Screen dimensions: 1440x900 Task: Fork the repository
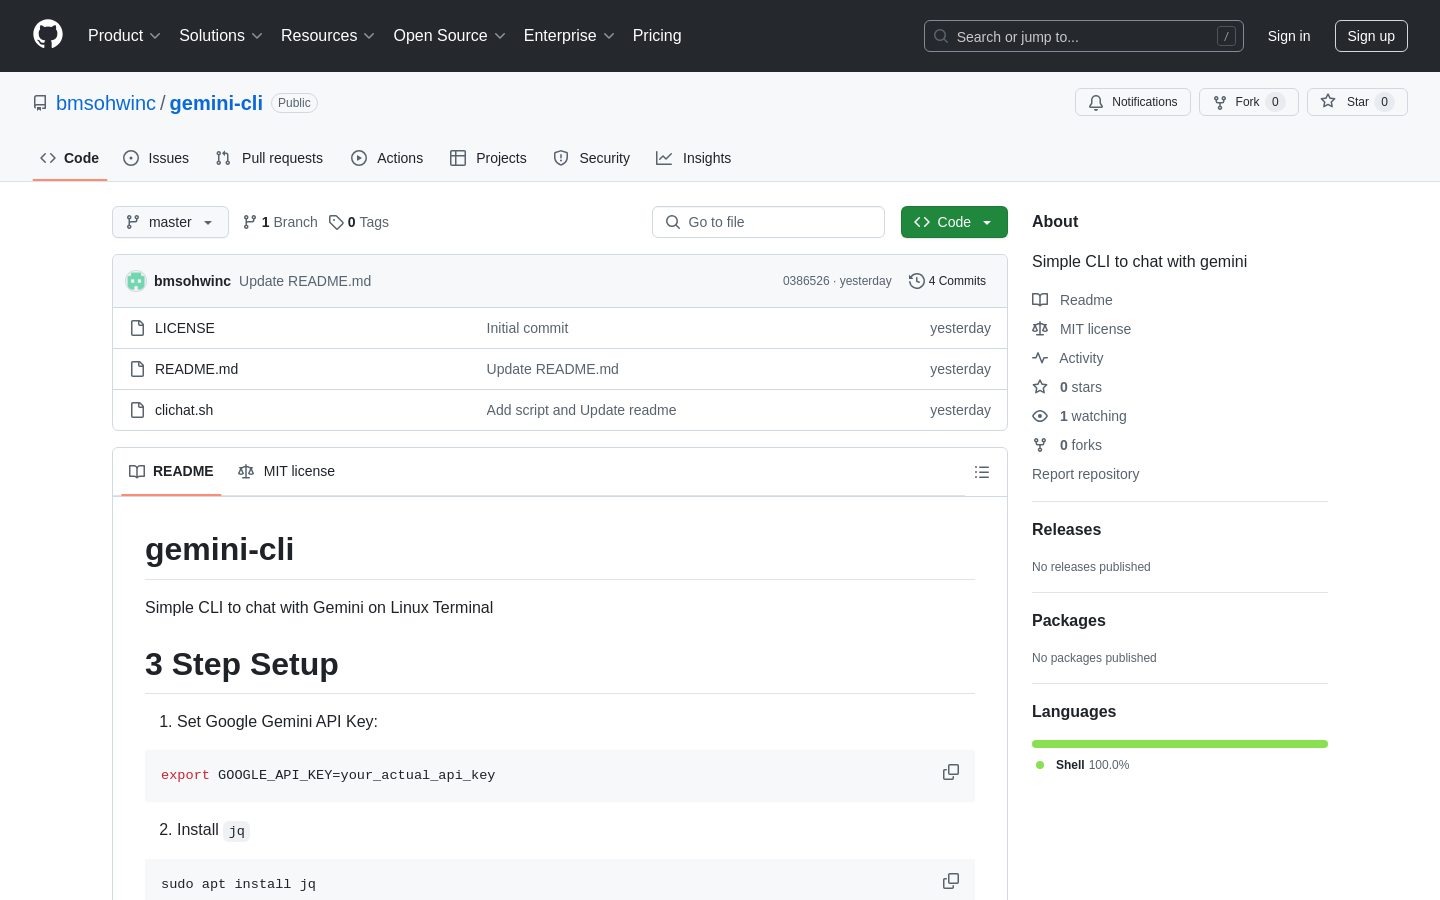click(x=1249, y=102)
